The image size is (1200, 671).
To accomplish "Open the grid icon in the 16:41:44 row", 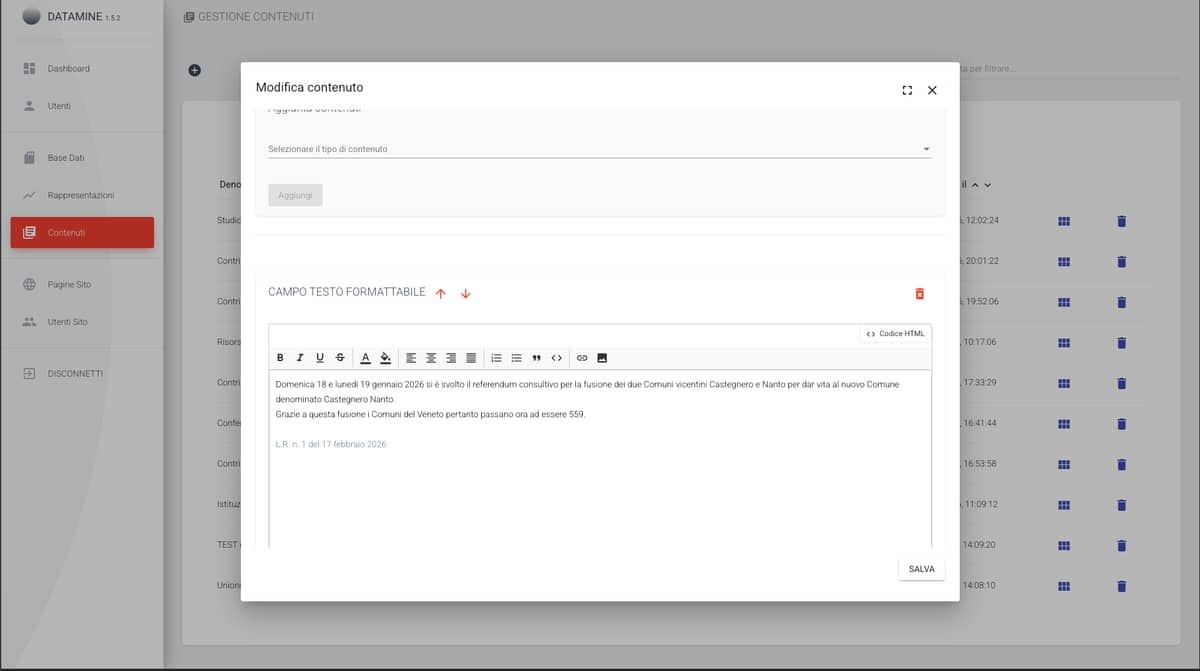I will 1064,424.
